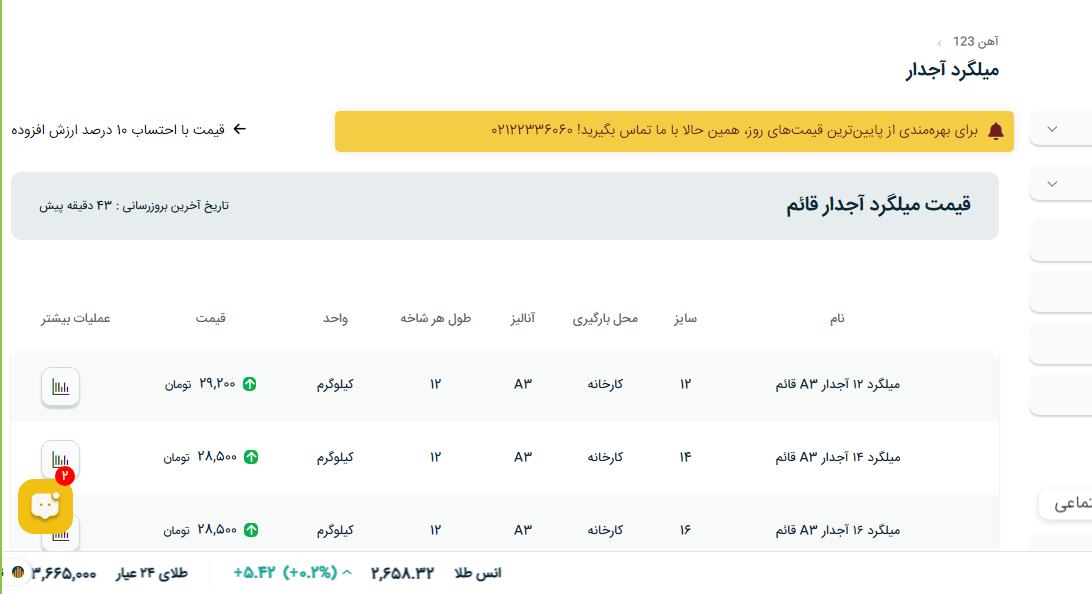Click the coin icon in bottom ticker
The image size is (1092, 594).
pyautogui.click(x=17, y=573)
